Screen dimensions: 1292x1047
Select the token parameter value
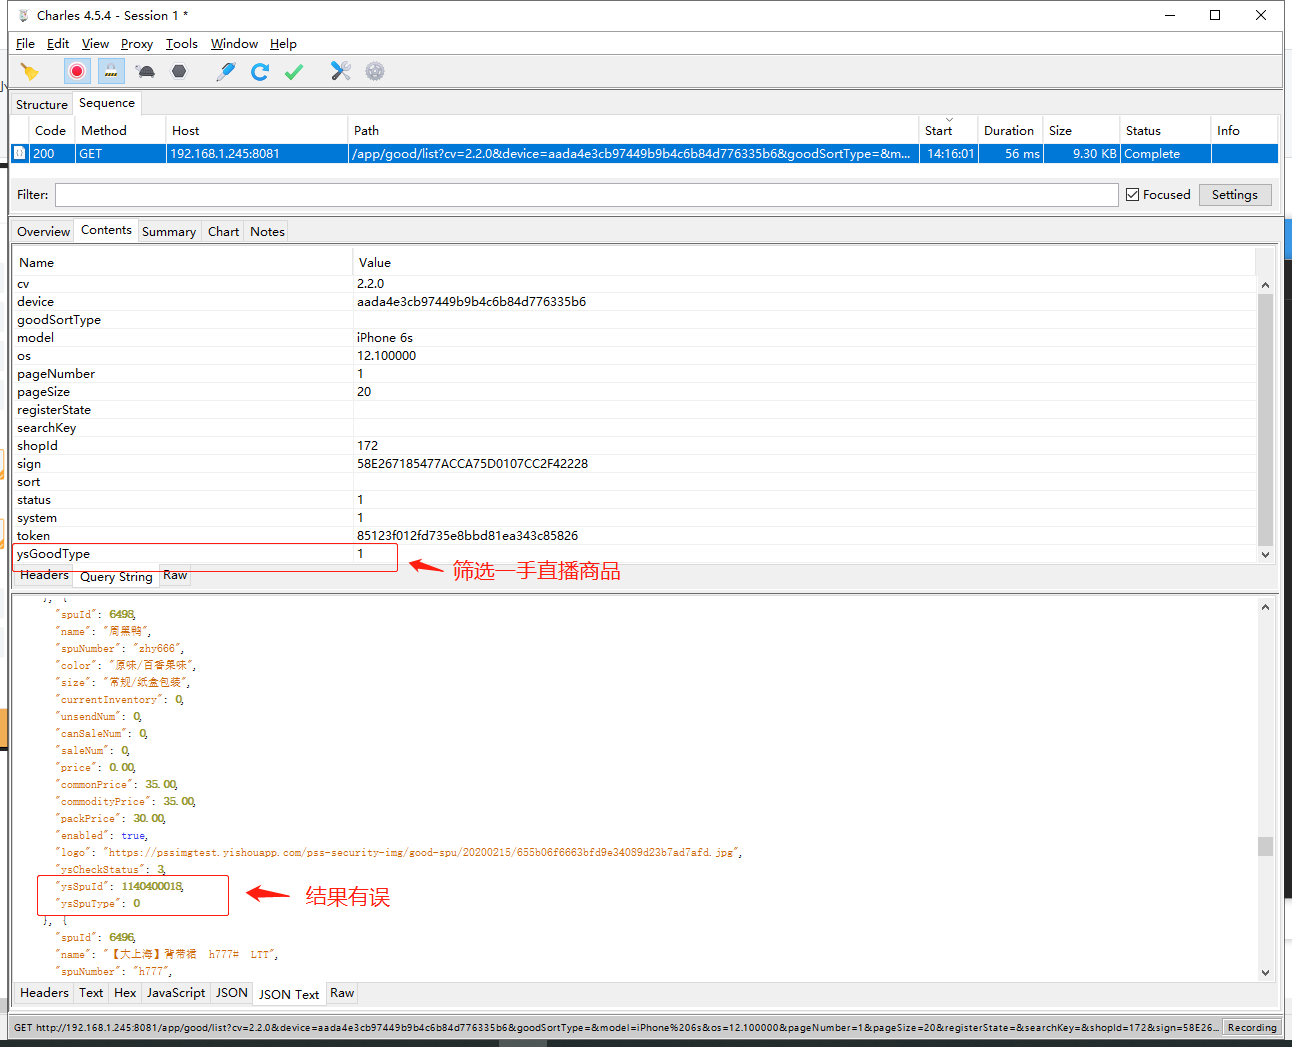(x=467, y=536)
